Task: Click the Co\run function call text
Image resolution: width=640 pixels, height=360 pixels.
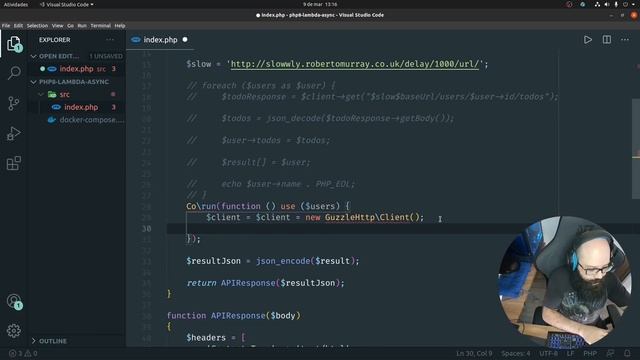Action: (202, 206)
